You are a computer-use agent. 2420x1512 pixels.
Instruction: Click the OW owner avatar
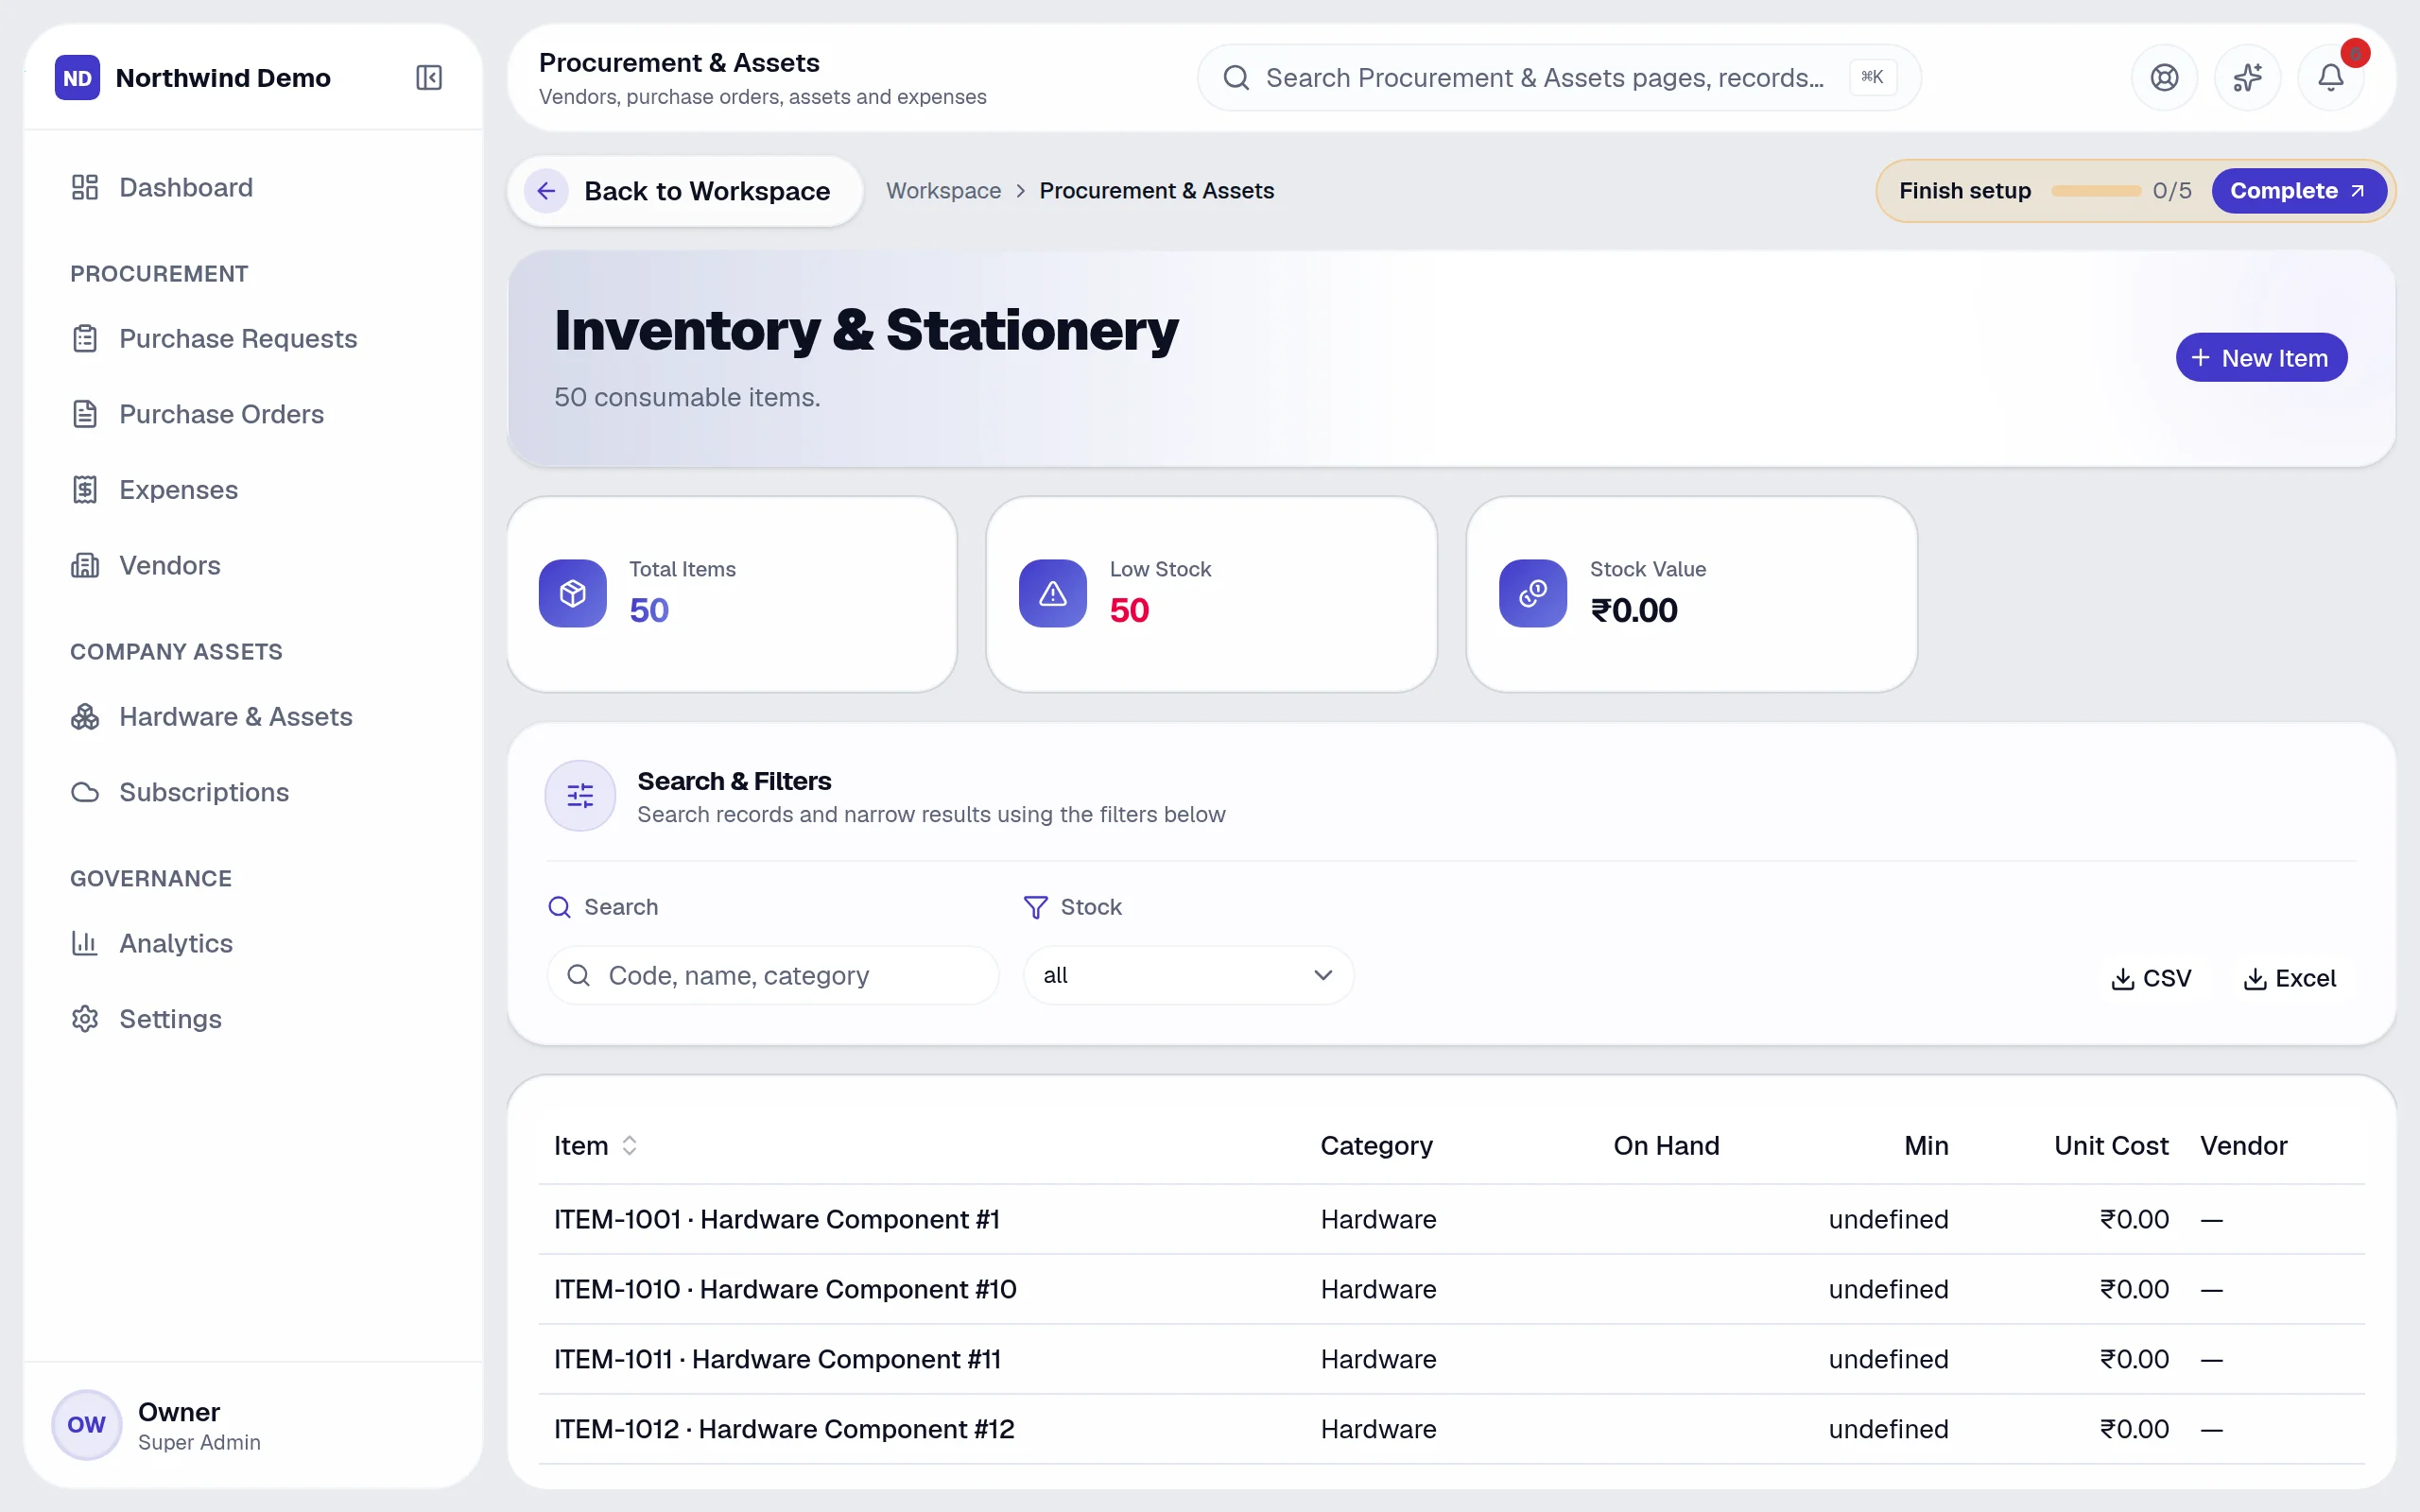tap(86, 1424)
